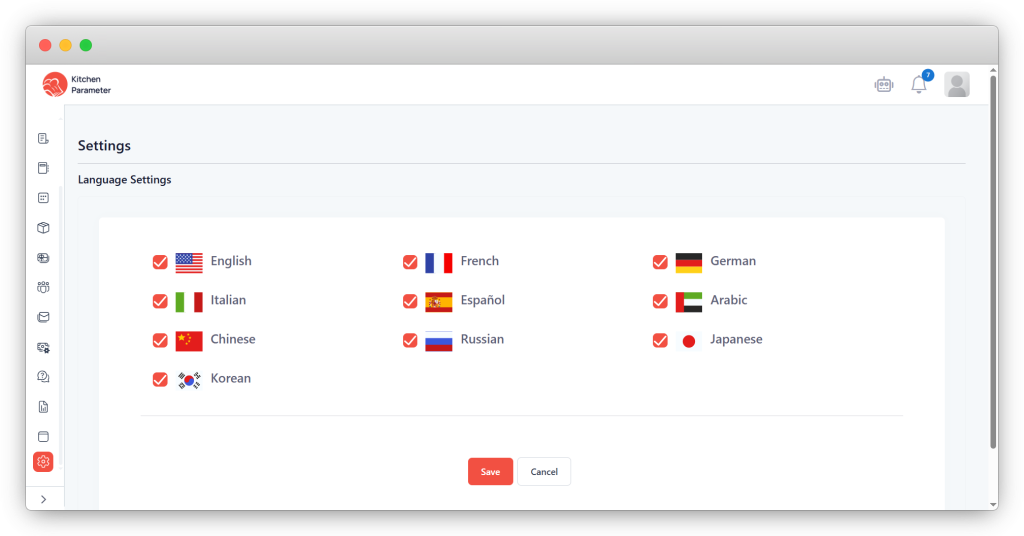This screenshot has height=536, width=1024.
Task: Uncheck the Russian language checkbox
Action: point(410,340)
